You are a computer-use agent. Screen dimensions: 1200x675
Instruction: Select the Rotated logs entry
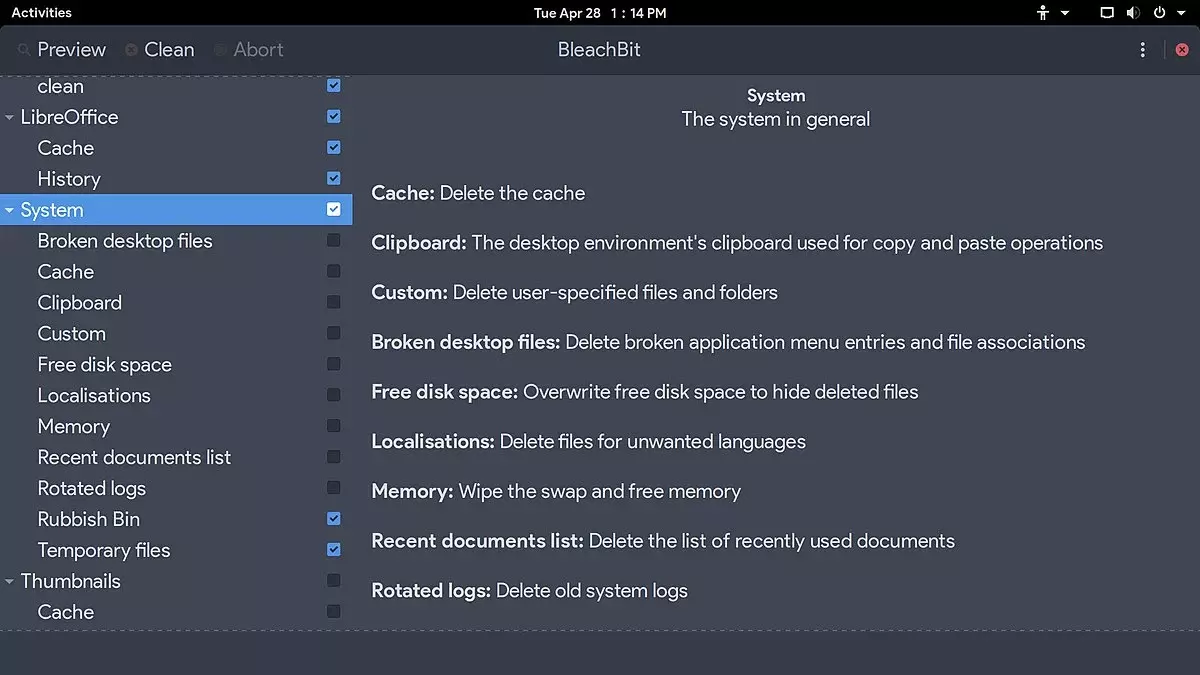[92, 488]
